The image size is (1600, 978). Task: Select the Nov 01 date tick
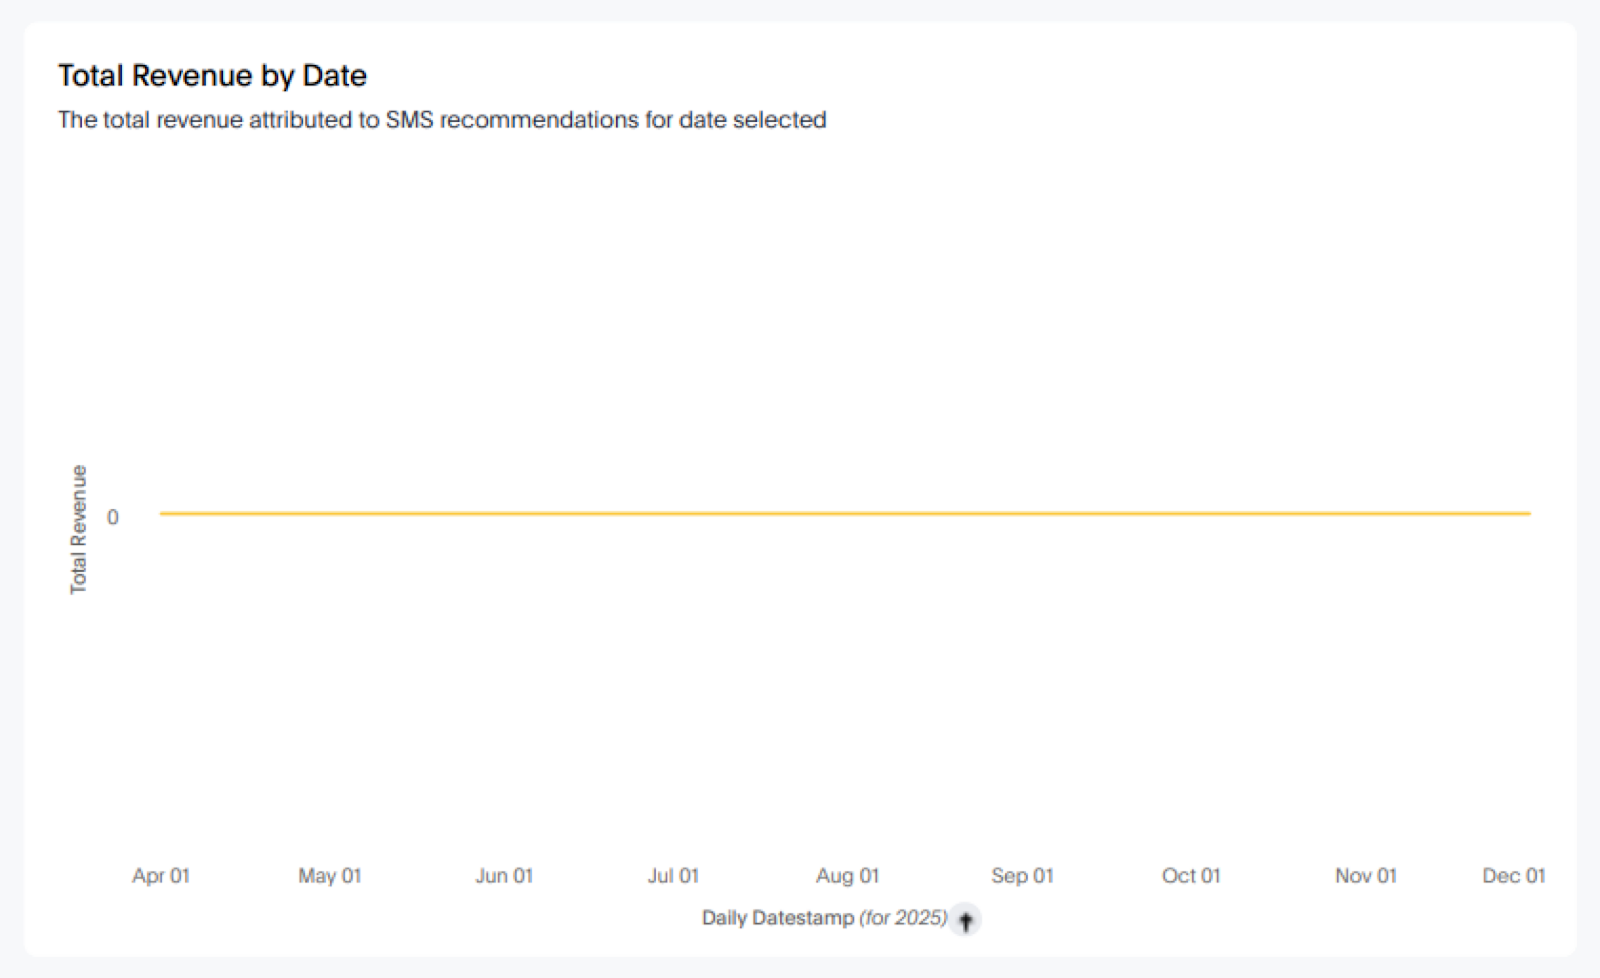point(1366,876)
